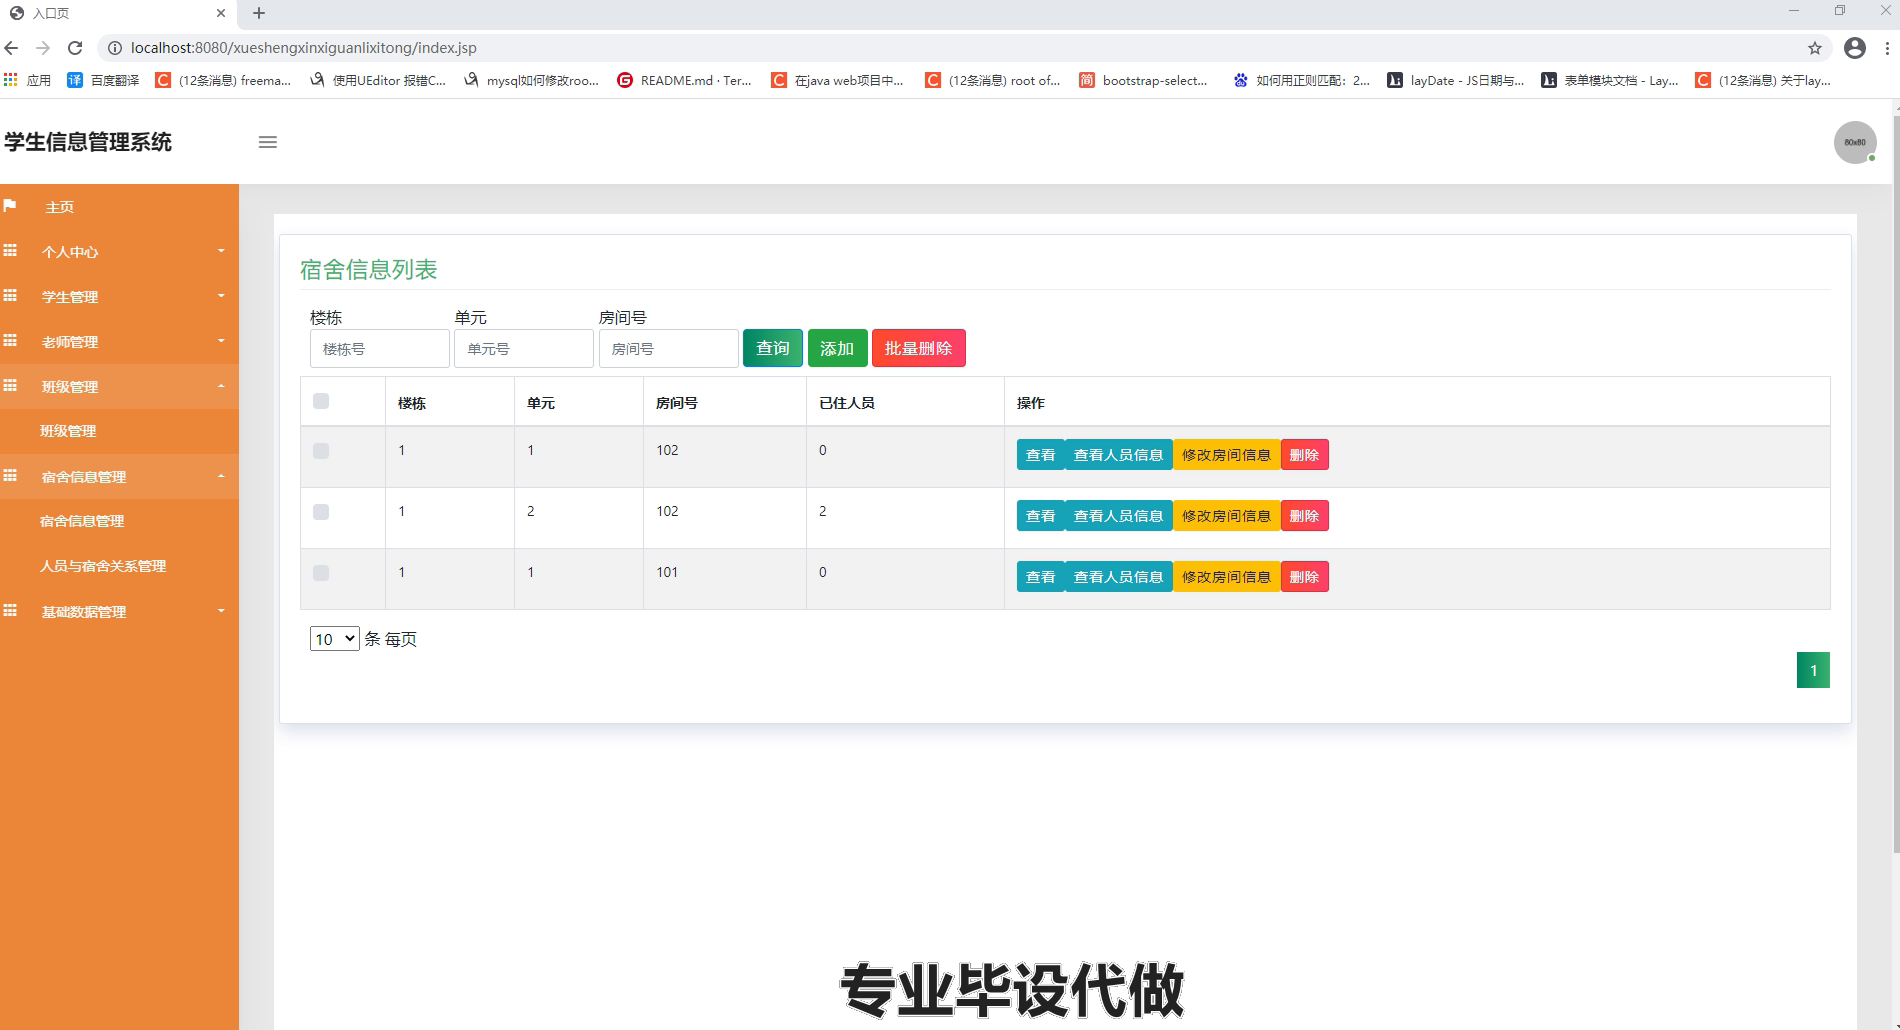Open the bootstrap-select bookmark
The image size is (1900, 1030).
click(1143, 80)
